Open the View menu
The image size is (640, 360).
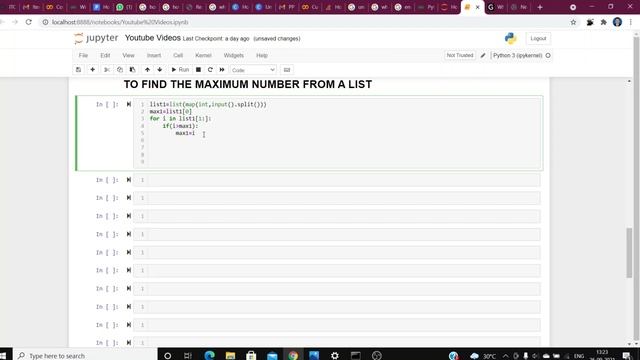[x=128, y=56]
